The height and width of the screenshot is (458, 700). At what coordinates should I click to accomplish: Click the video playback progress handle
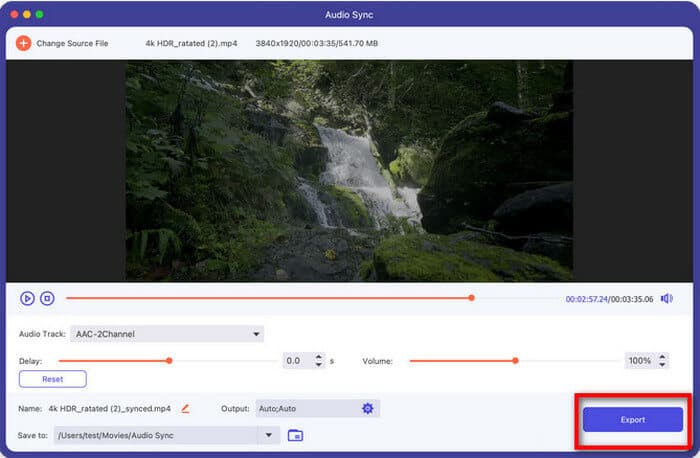pos(471,298)
